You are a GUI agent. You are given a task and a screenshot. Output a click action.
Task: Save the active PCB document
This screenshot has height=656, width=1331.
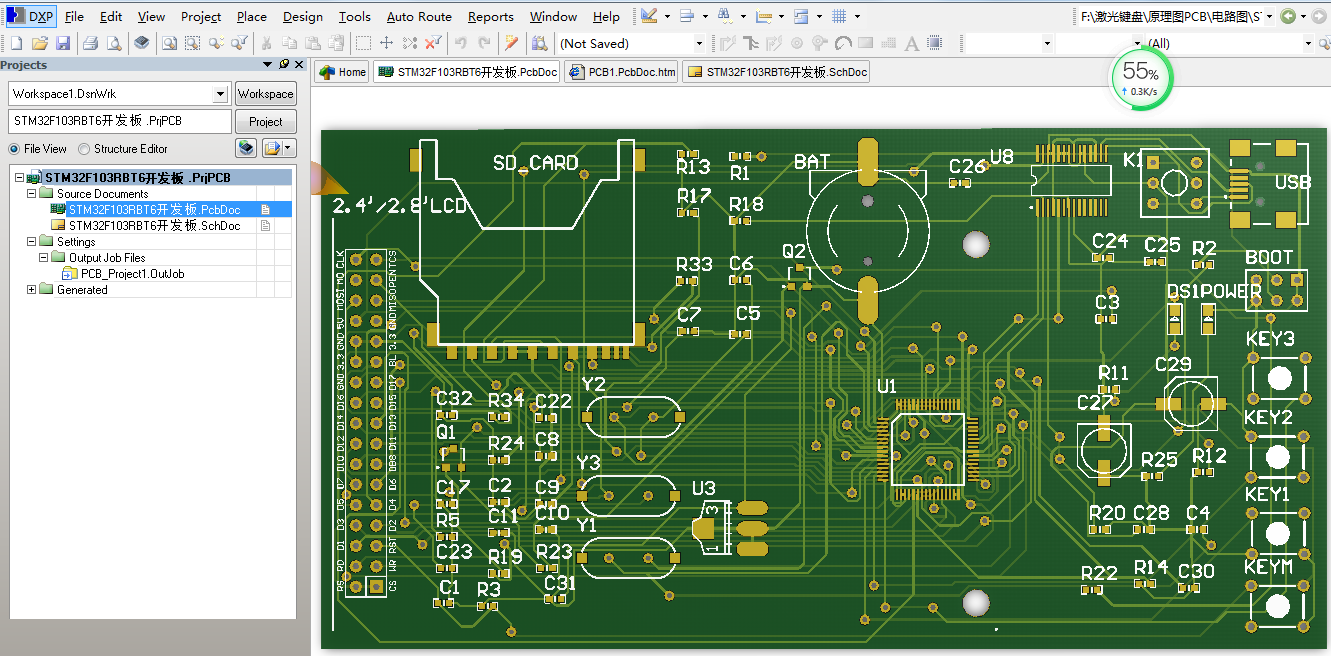[x=63, y=43]
